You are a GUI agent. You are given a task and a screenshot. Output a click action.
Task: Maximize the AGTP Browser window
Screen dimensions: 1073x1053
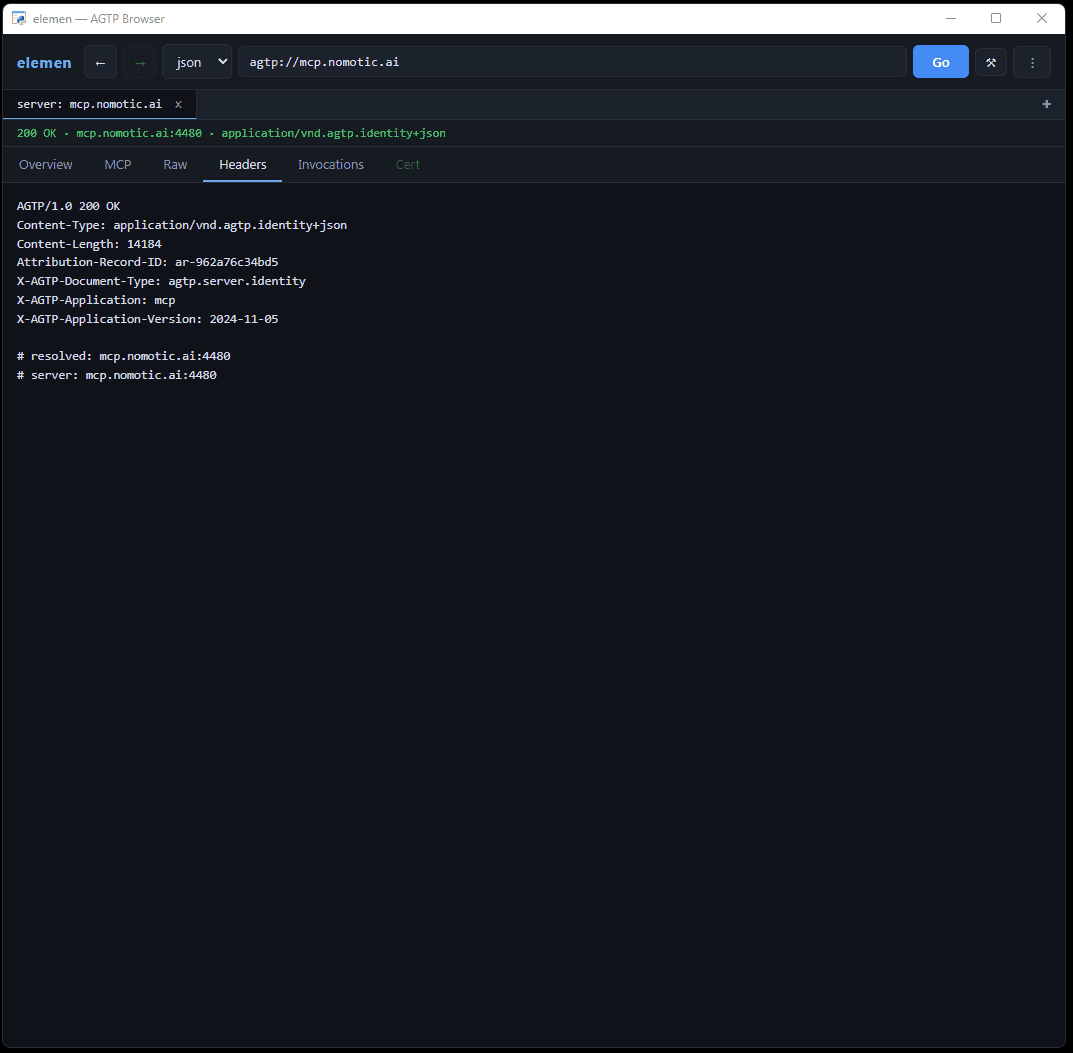996,18
